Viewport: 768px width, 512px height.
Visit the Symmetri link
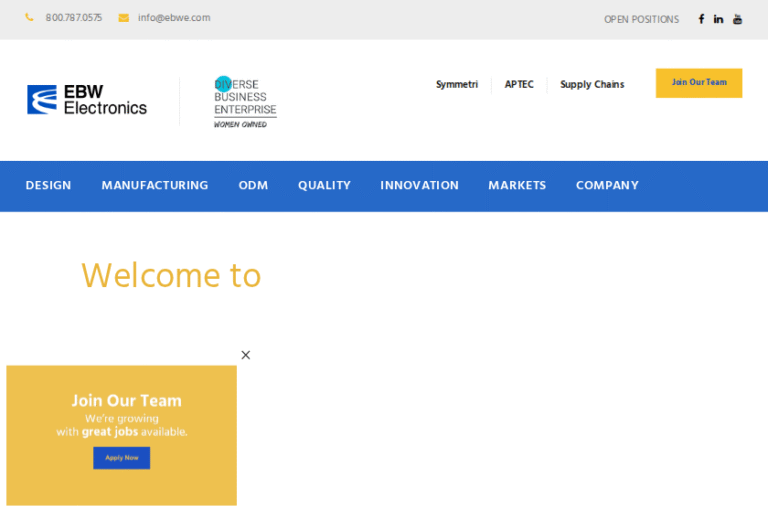457,85
